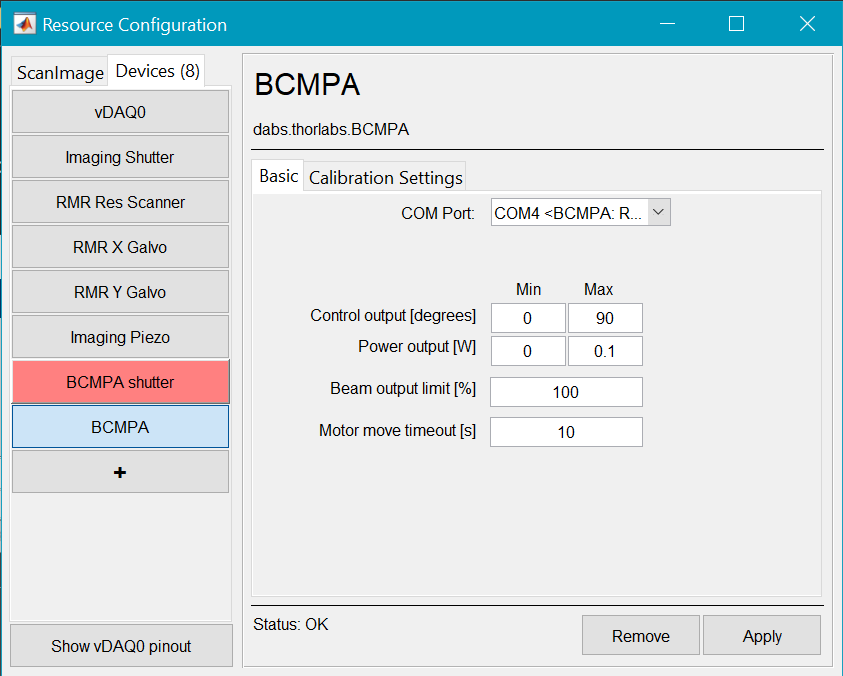Click the MATLAB icon in title bar
Image resolution: width=843 pixels, height=676 pixels.
[x=25, y=24]
